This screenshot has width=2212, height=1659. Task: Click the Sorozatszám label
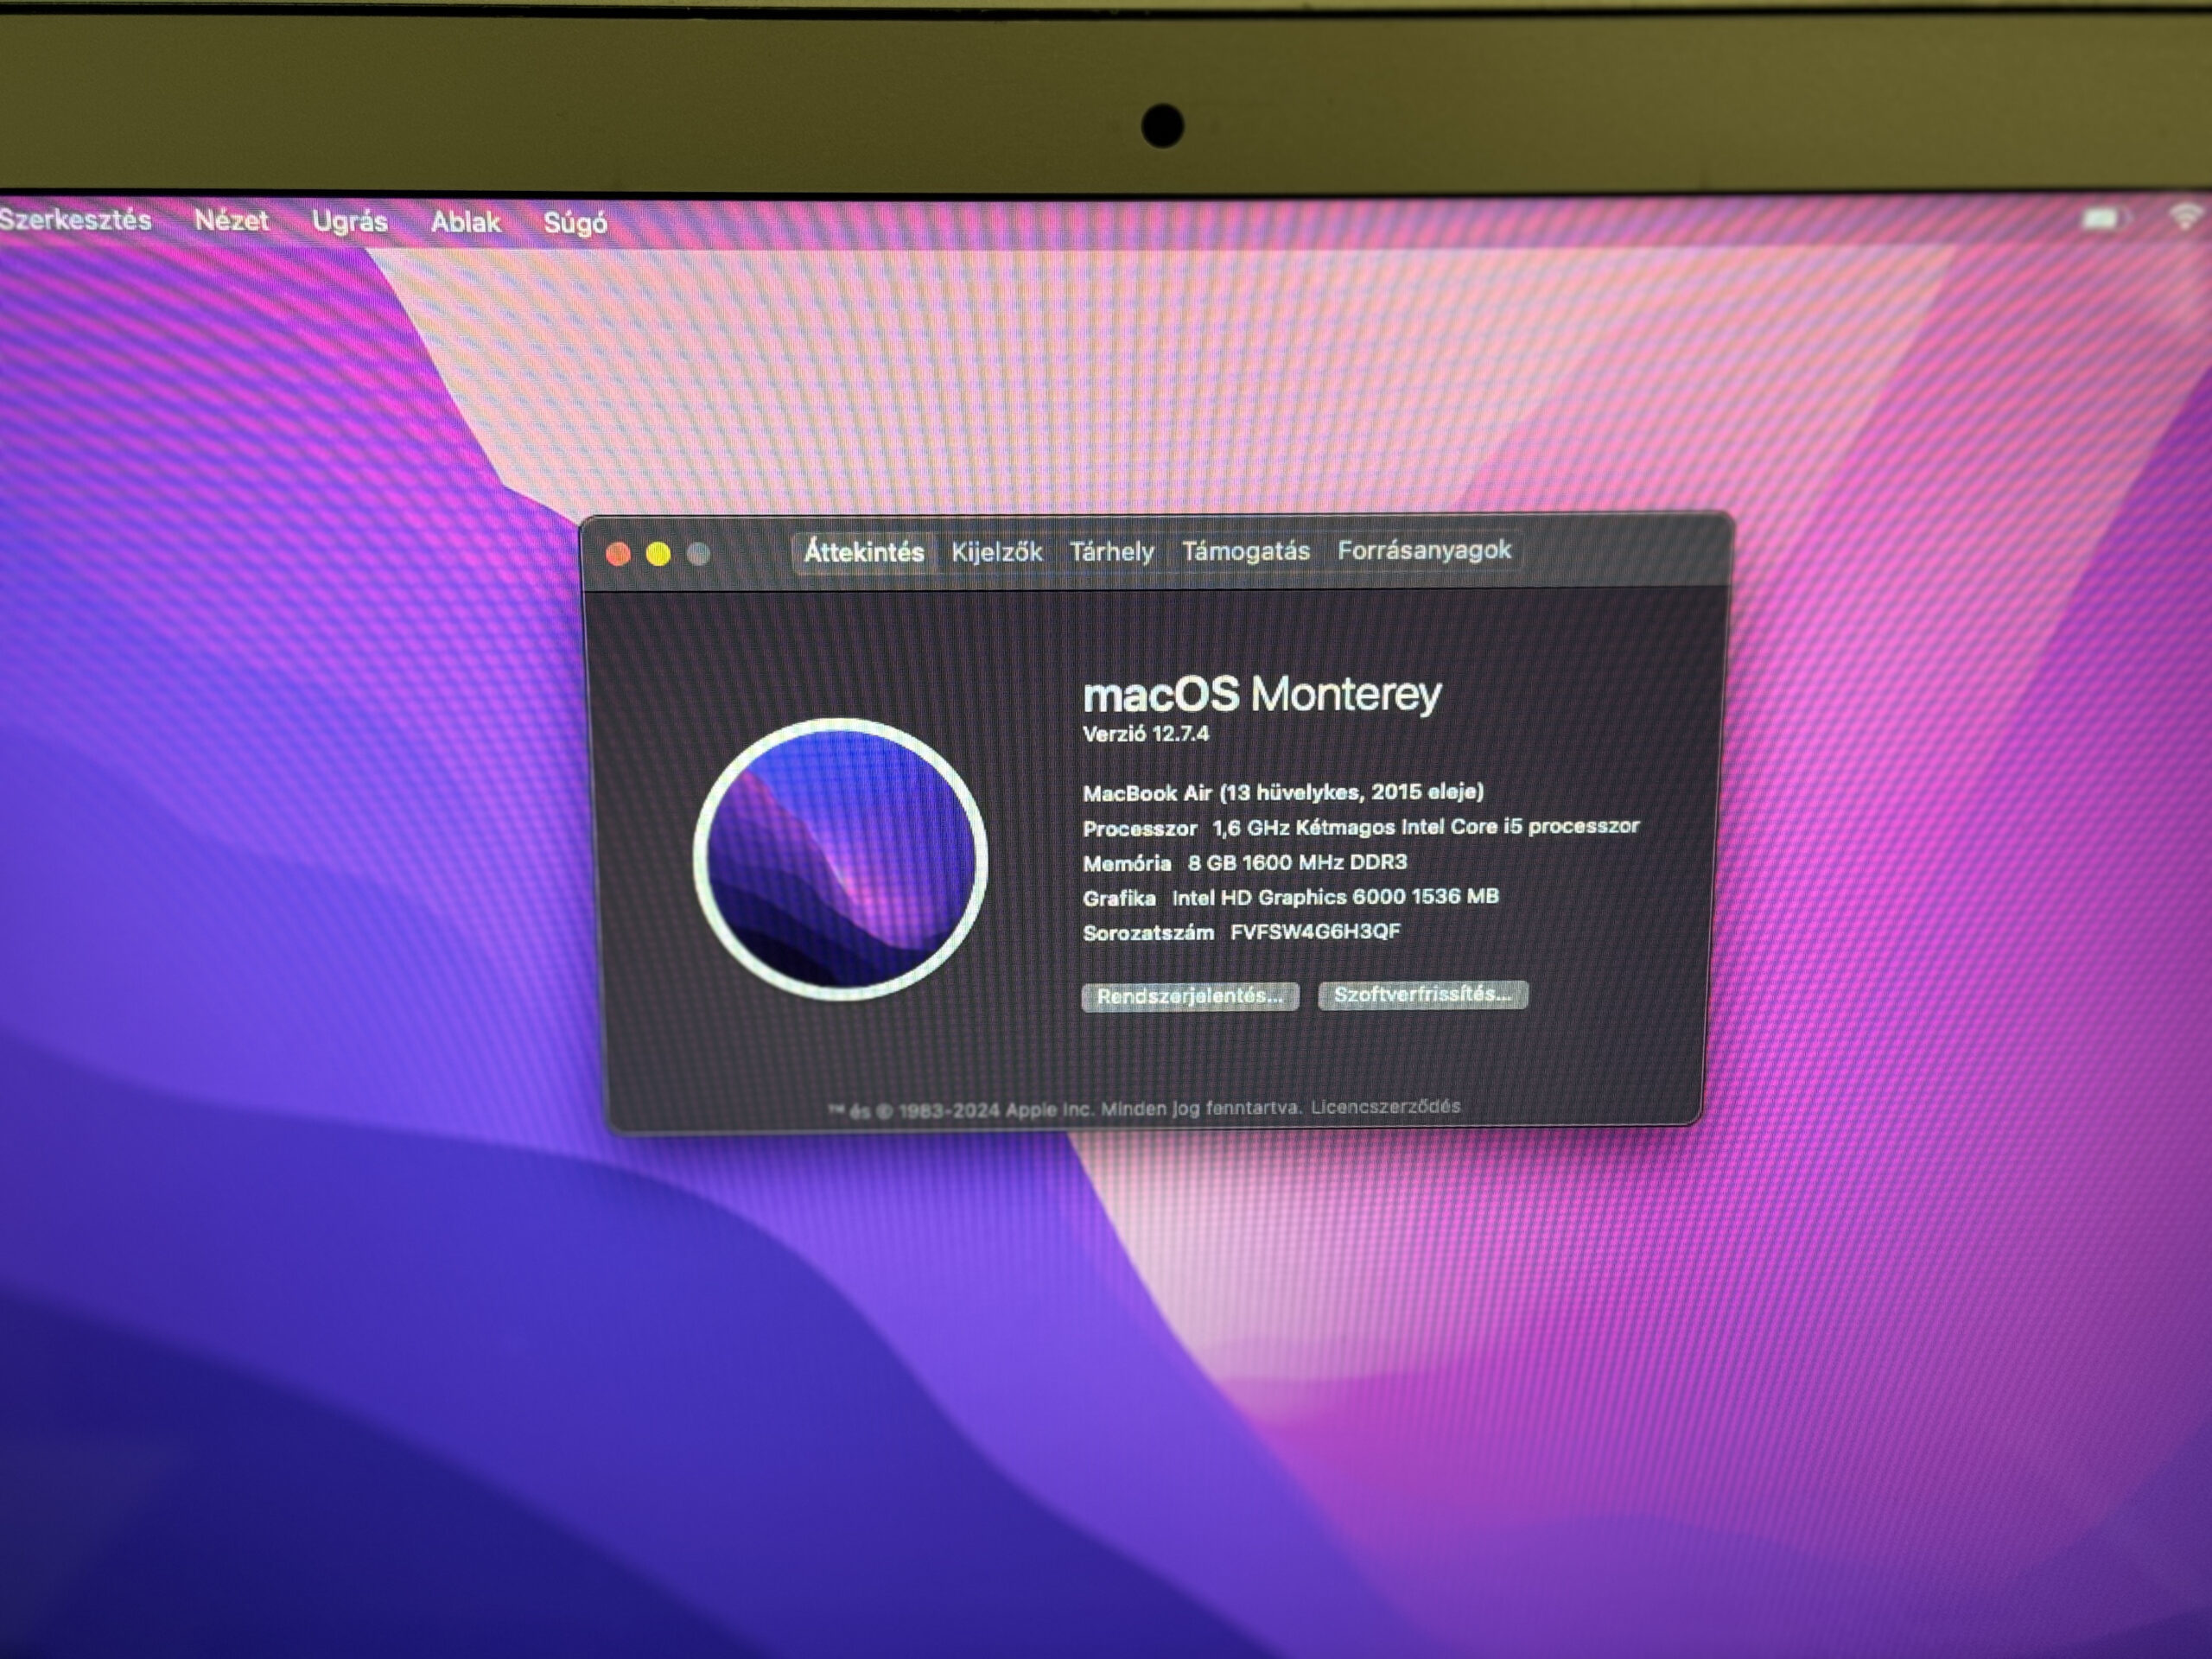pos(1148,933)
